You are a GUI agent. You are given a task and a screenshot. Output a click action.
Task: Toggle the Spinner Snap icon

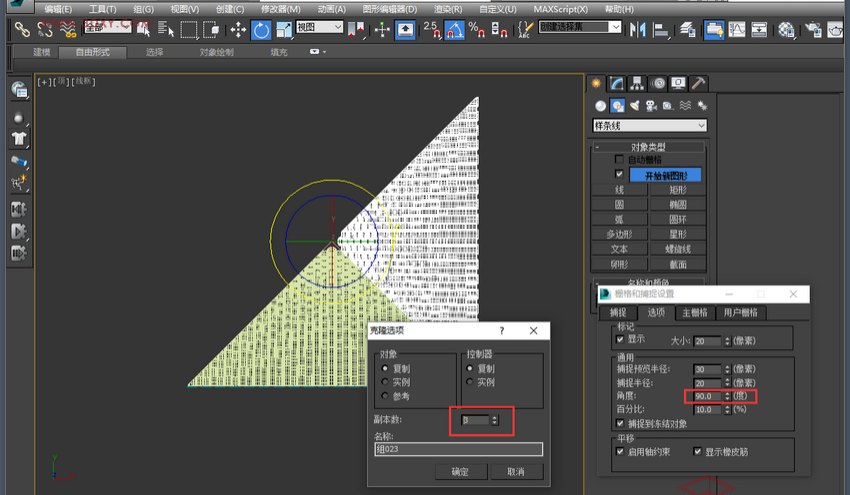pyautogui.click(x=499, y=29)
